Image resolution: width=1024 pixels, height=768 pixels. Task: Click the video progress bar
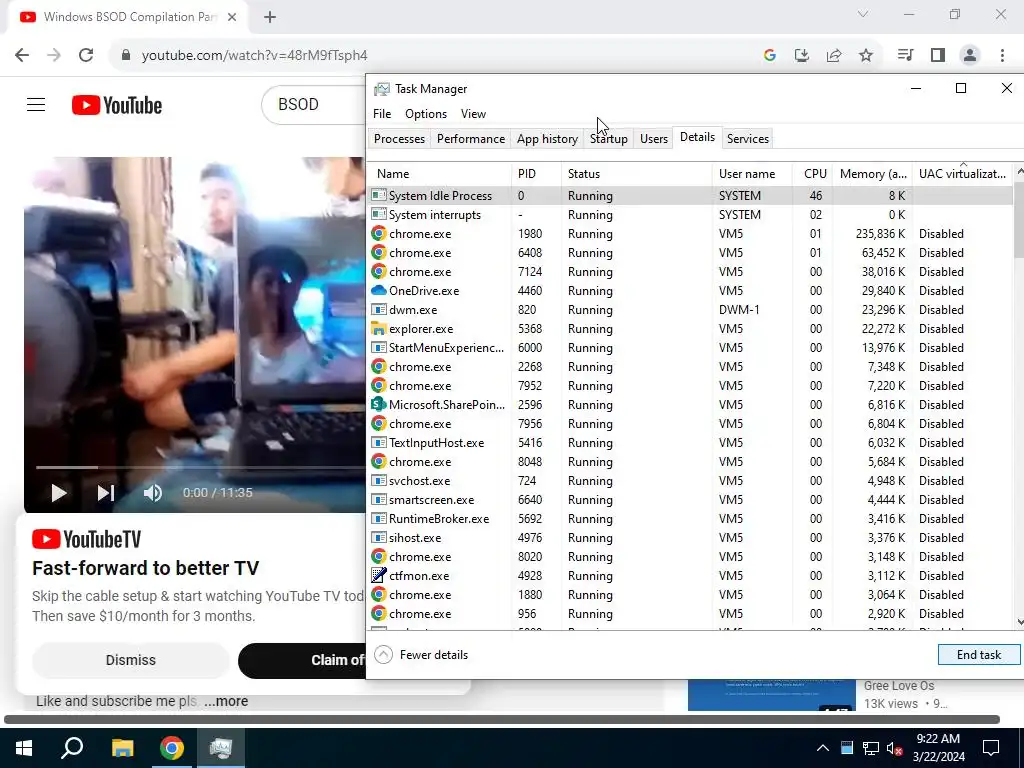click(200, 468)
